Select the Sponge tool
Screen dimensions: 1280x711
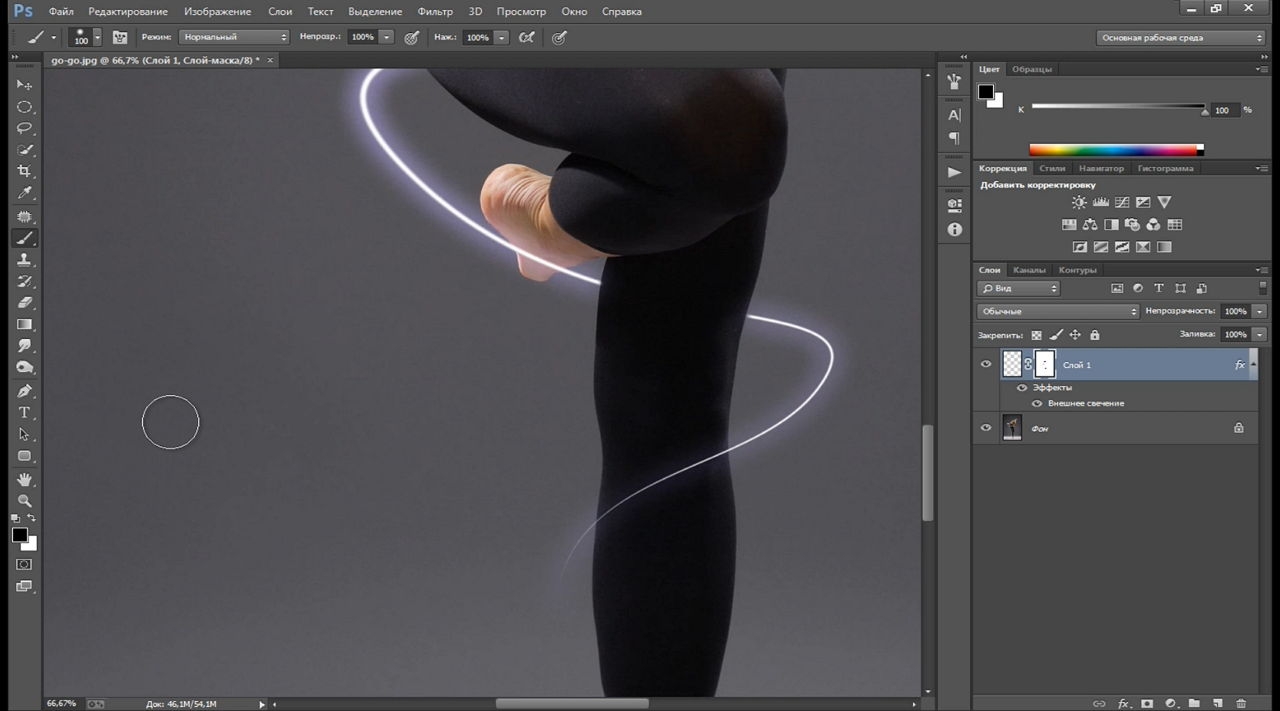pos(25,368)
